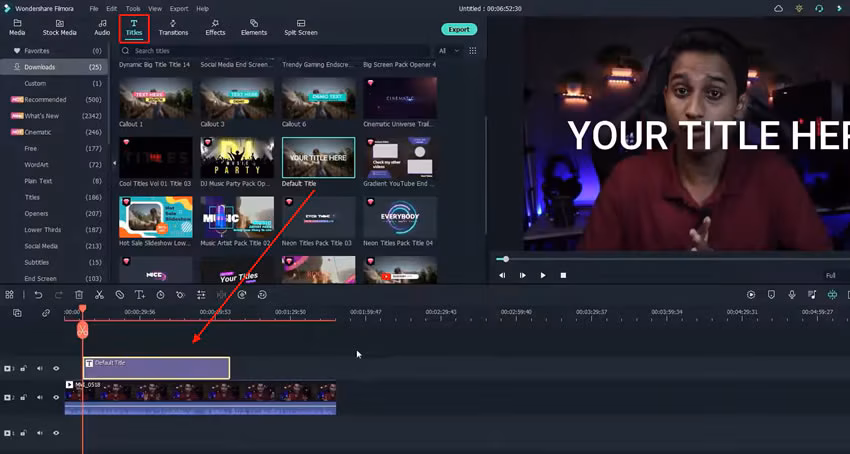Open the Export menu in menu bar

pyautogui.click(x=179, y=9)
